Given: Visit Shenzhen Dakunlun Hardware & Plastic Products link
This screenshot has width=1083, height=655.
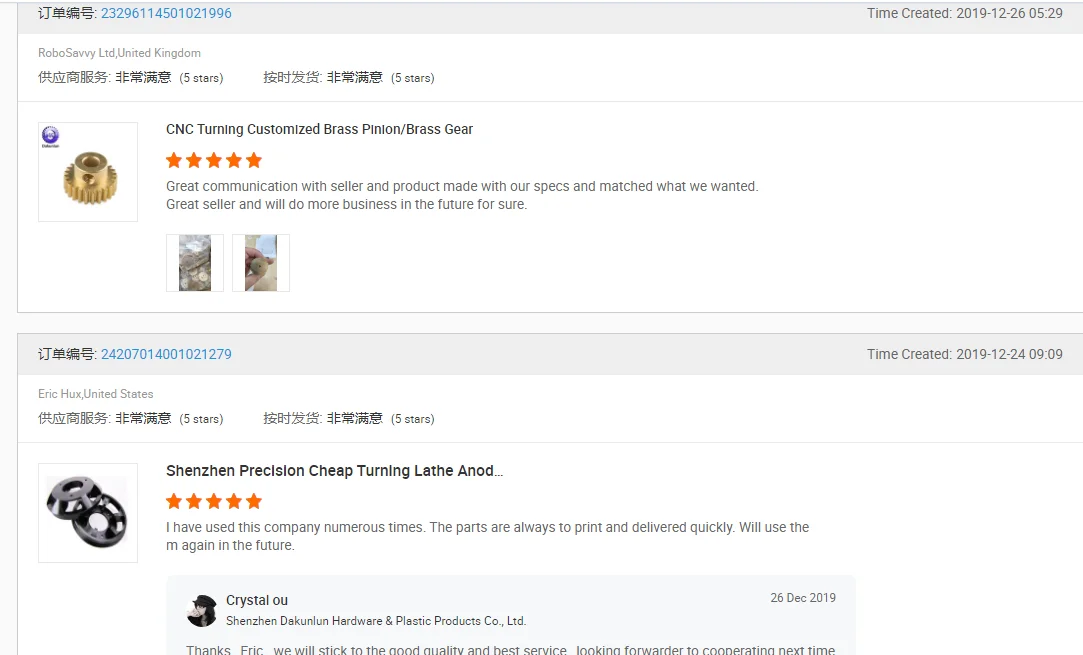Looking at the screenshot, I should [376, 621].
